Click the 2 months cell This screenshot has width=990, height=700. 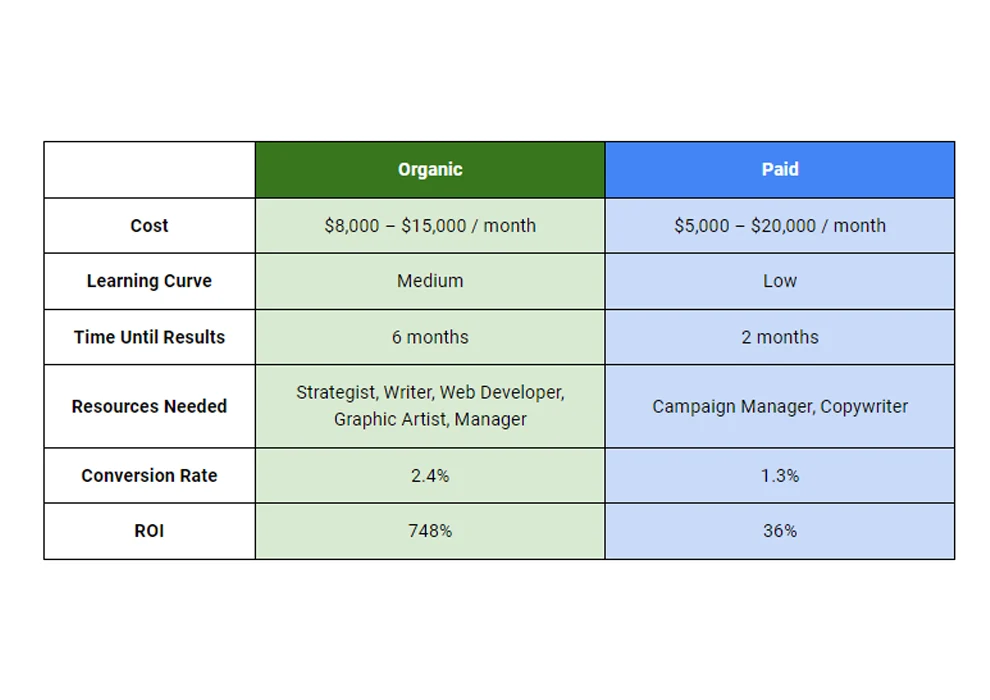click(780, 337)
